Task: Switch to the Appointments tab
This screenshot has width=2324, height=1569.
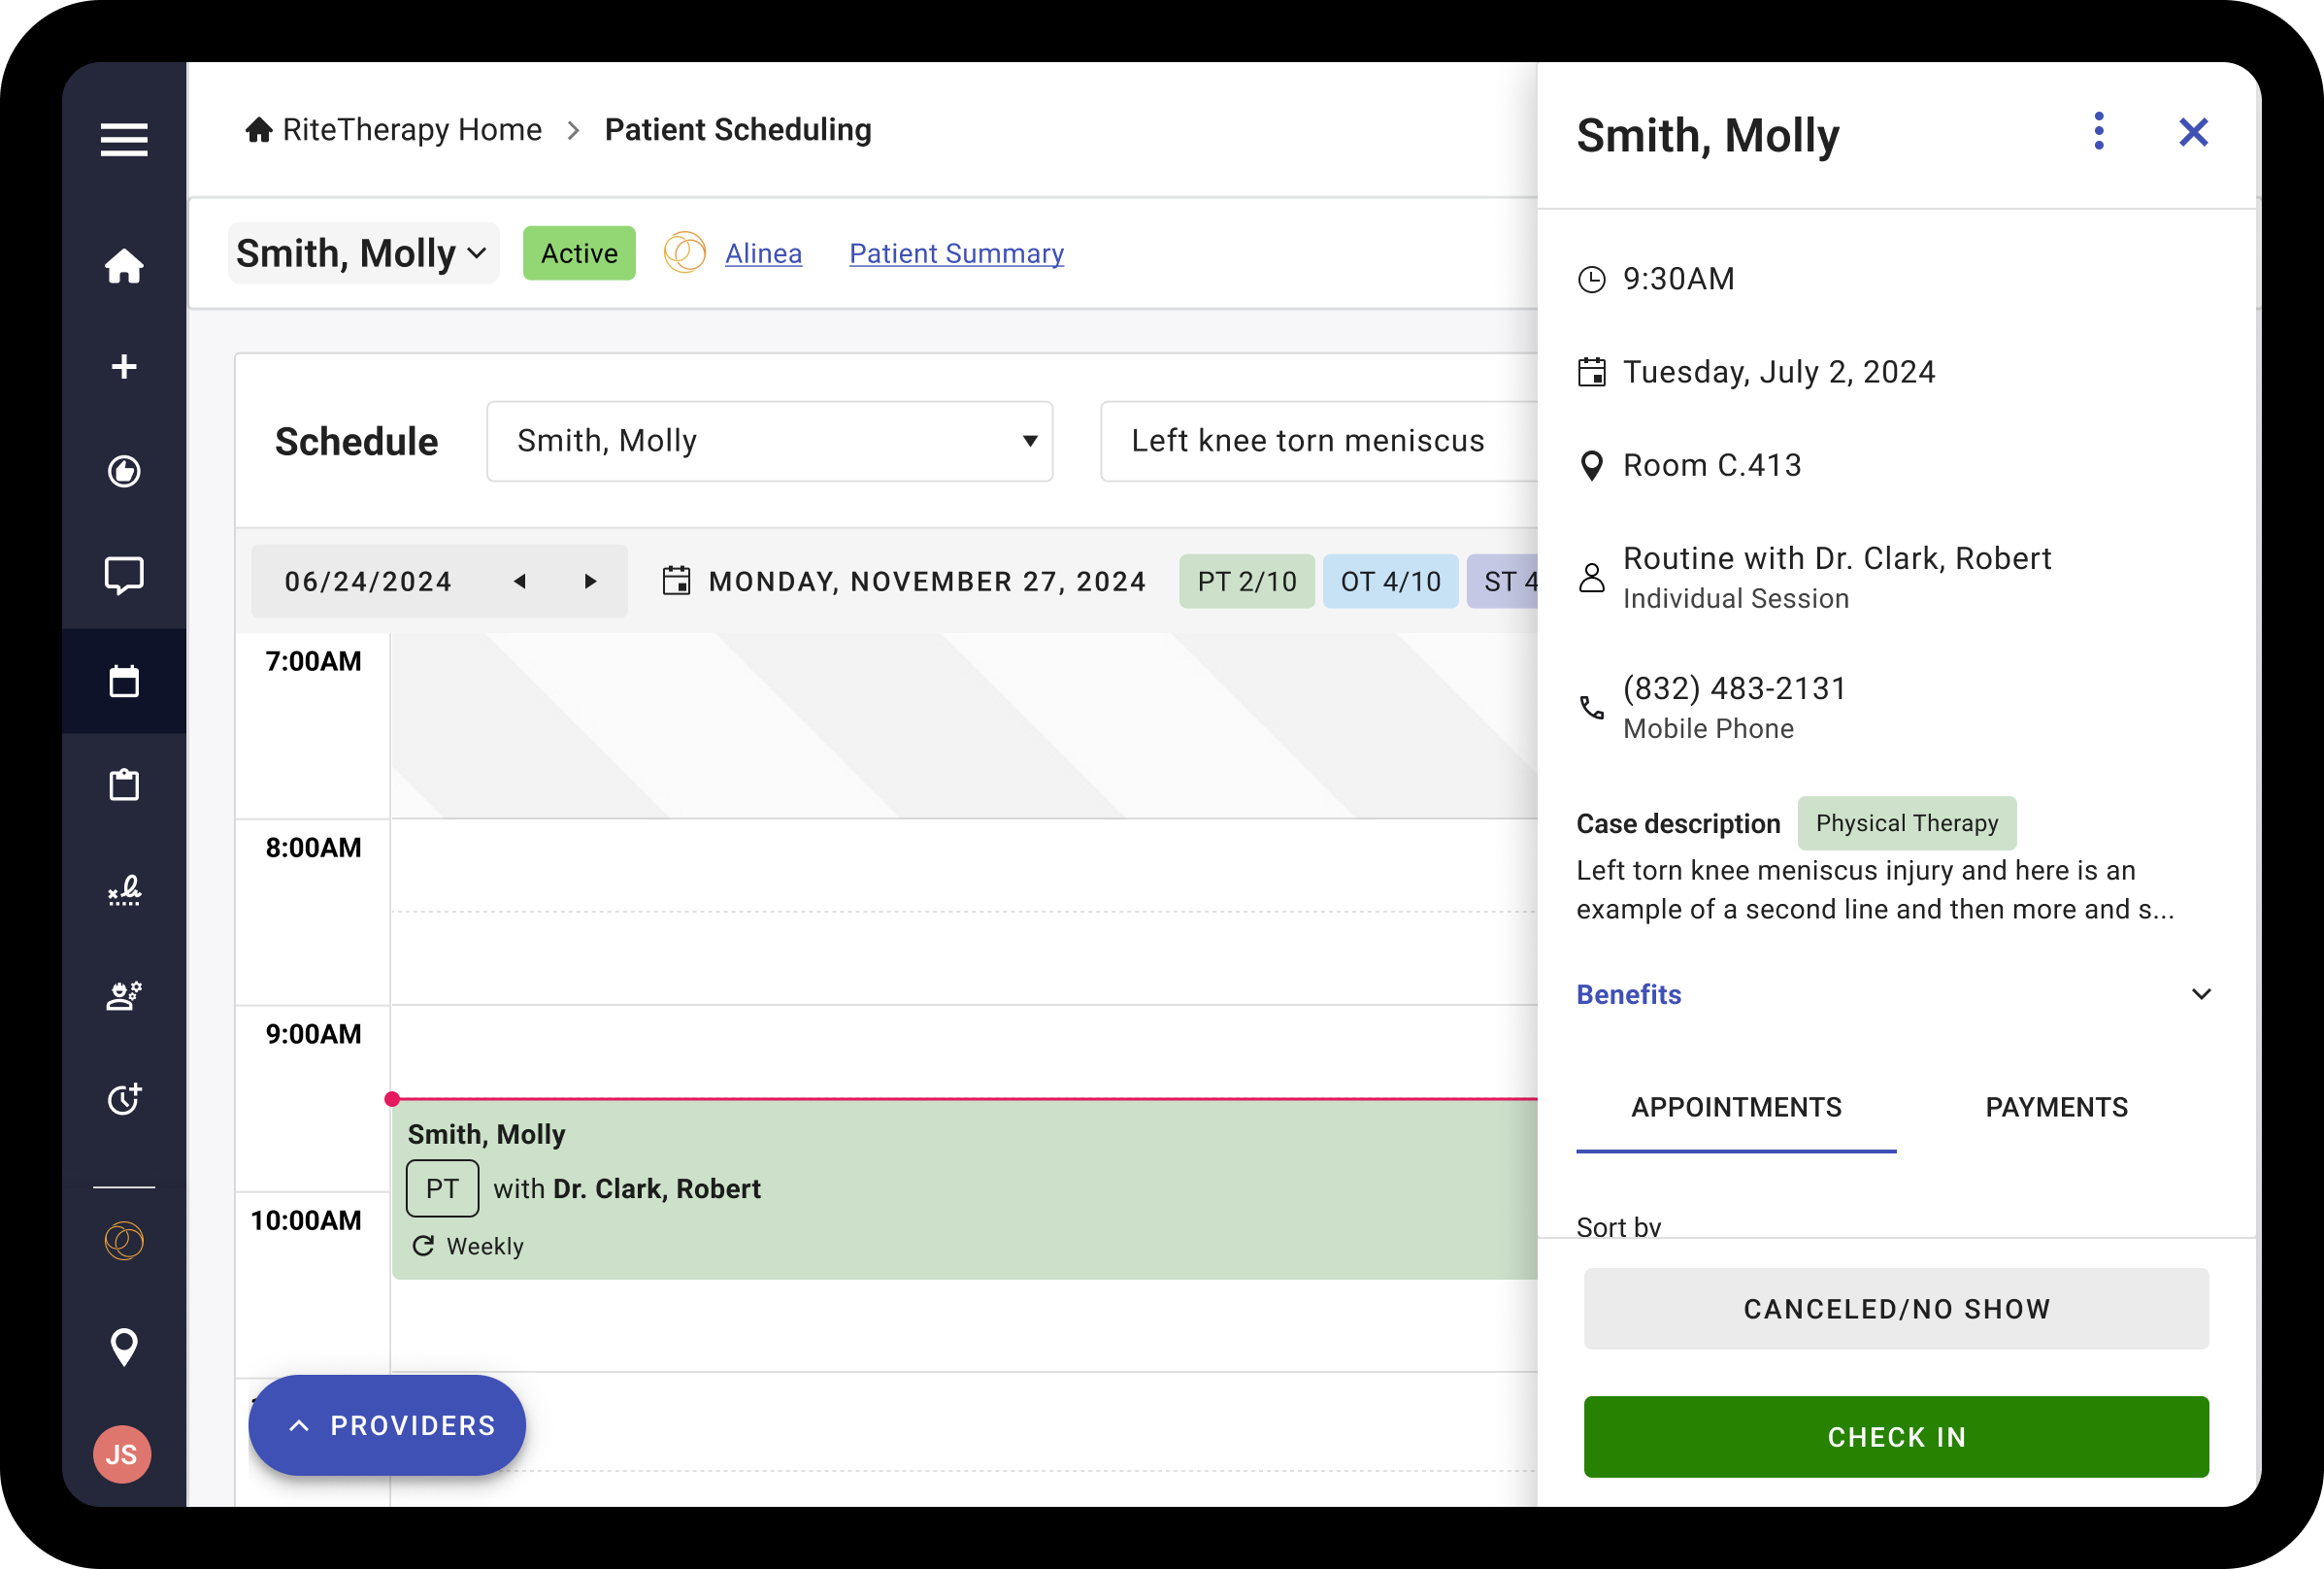Action: [1736, 1107]
